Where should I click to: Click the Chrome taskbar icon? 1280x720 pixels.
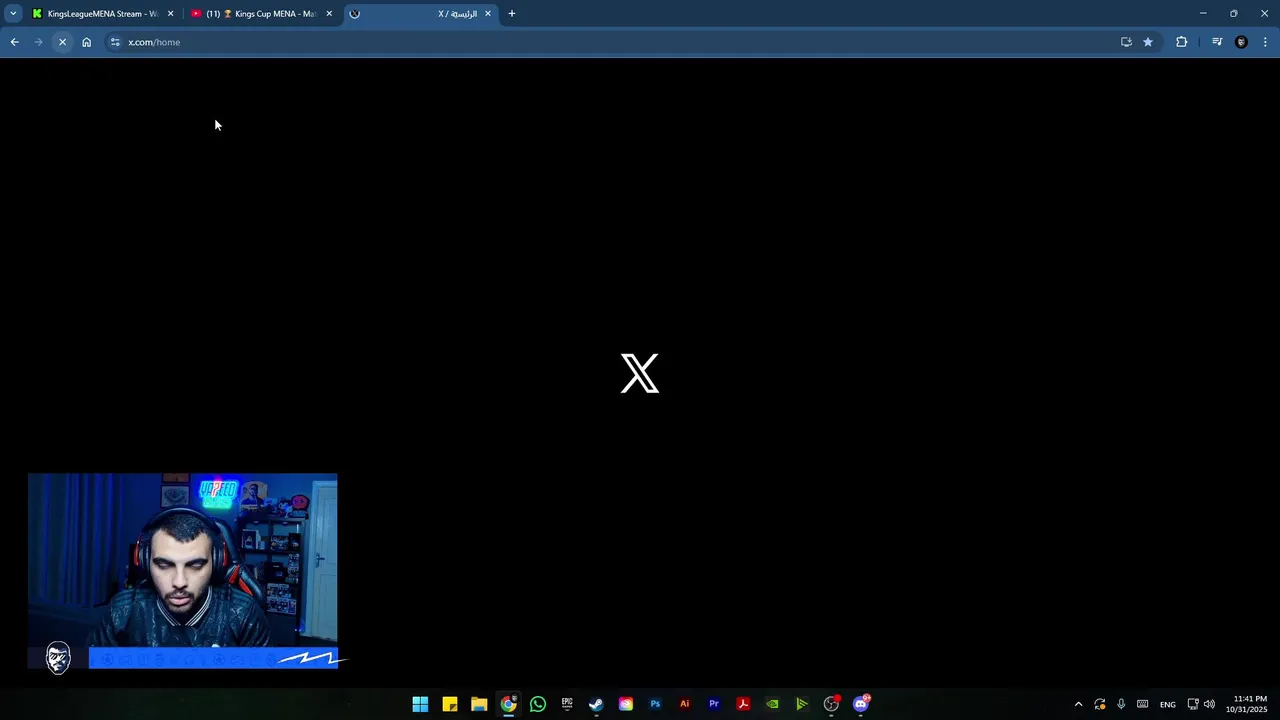tap(508, 704)
